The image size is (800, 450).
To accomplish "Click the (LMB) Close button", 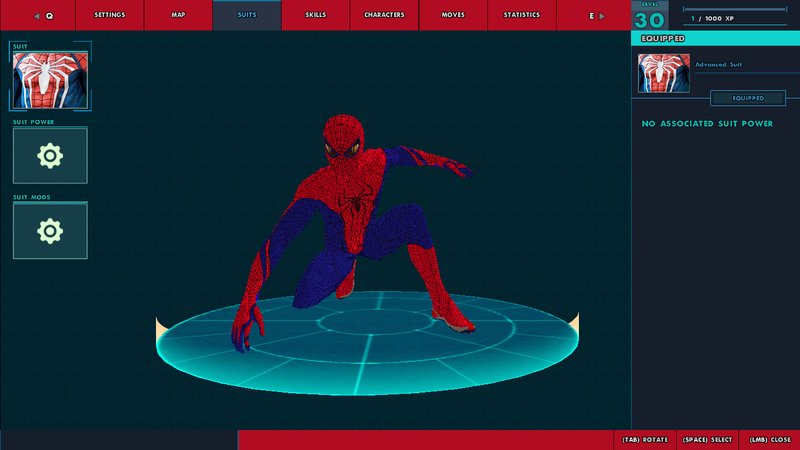I will coord(770,440).
